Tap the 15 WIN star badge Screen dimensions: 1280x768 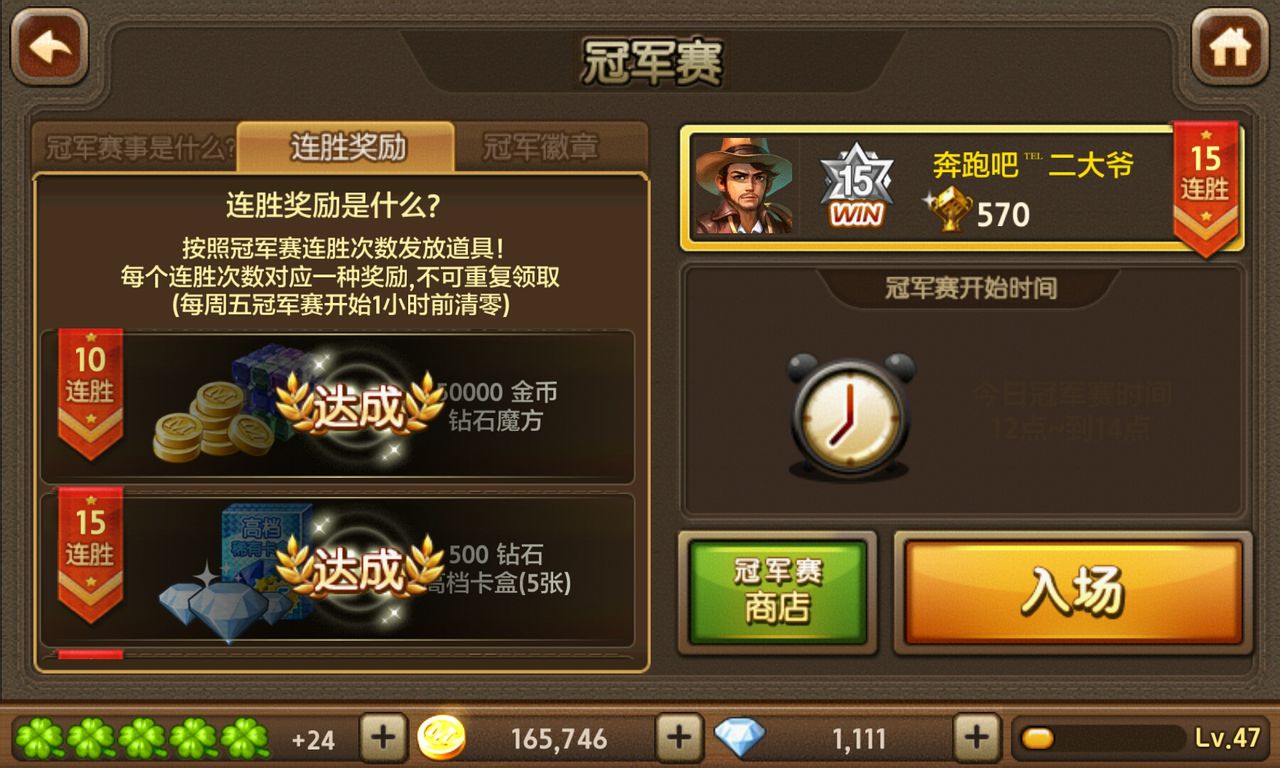pyautogui.click(x=857, y=185)
